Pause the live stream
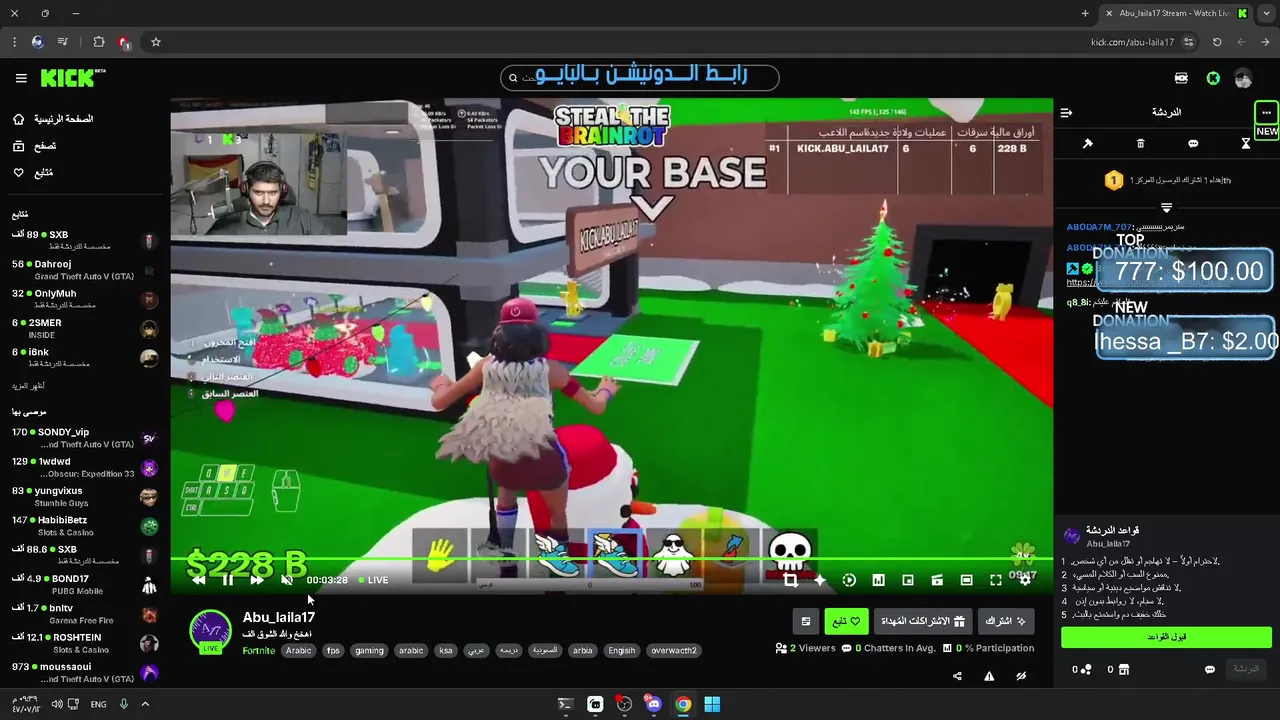This screenshot has height=720, width=1280. tap(228, 580)
